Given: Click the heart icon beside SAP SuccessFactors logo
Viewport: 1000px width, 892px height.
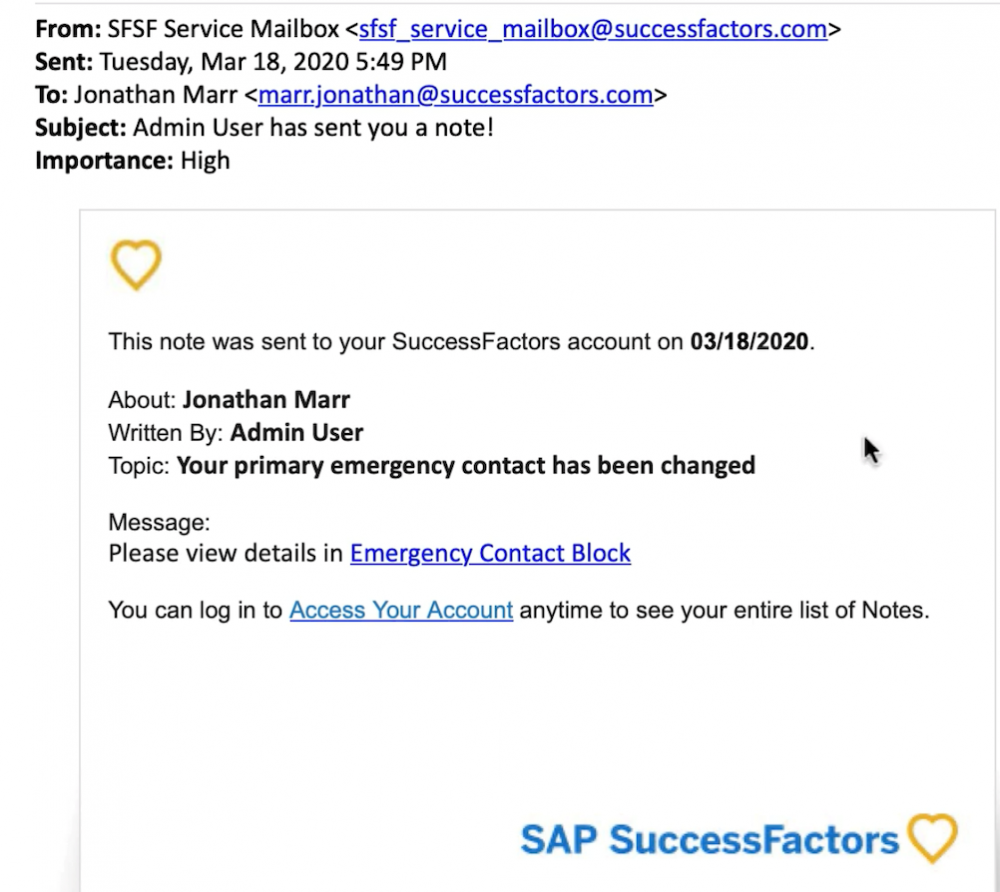Looking at the screenshot, I should click(932, 838).
